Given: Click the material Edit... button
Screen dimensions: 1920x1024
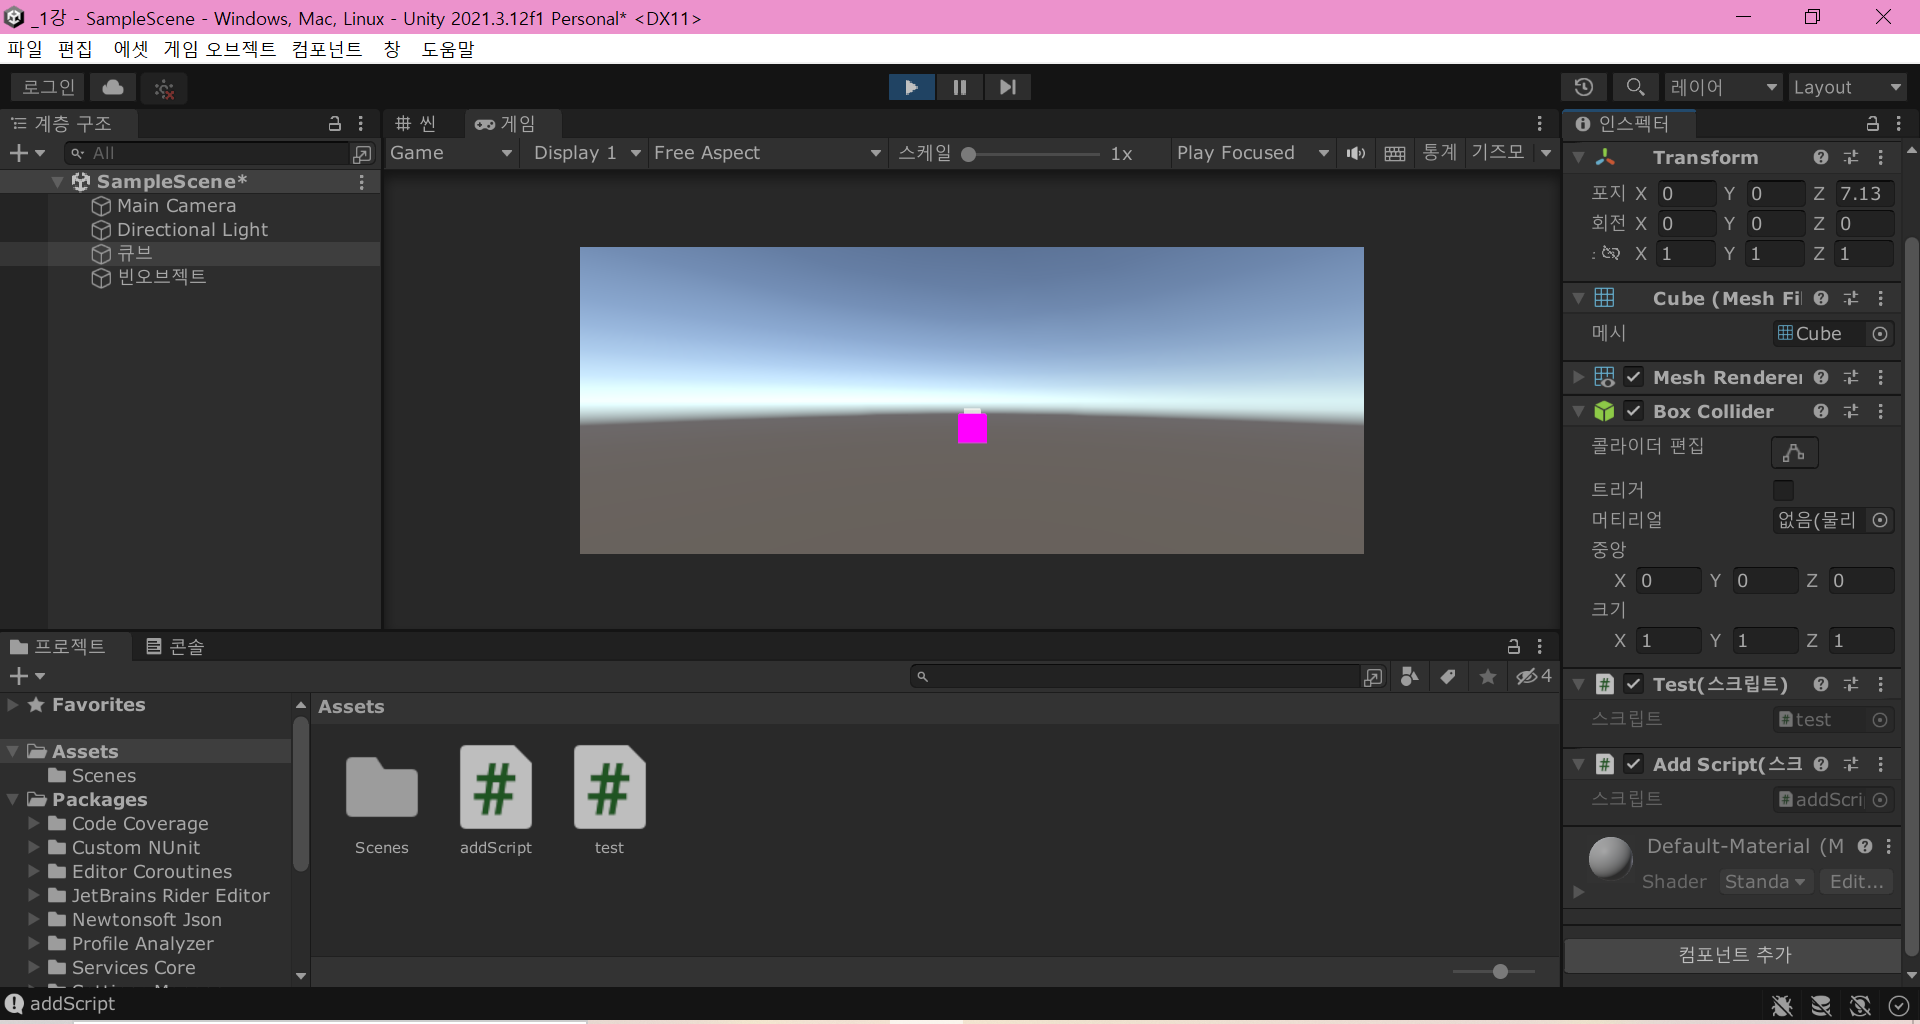Looking at the screenshot, I should (x=1856, y=882).
